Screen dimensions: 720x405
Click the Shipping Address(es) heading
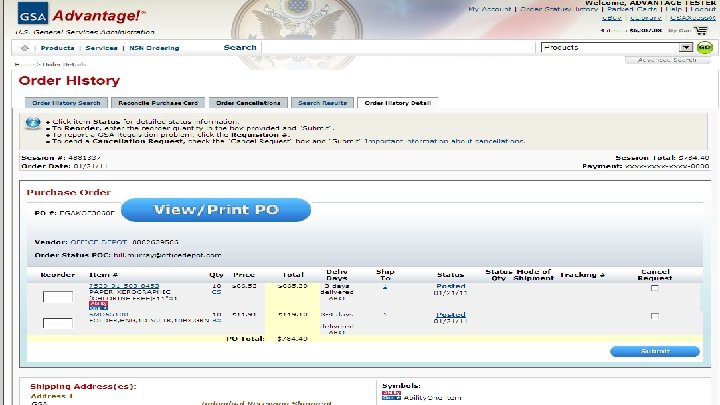[83, 387]
